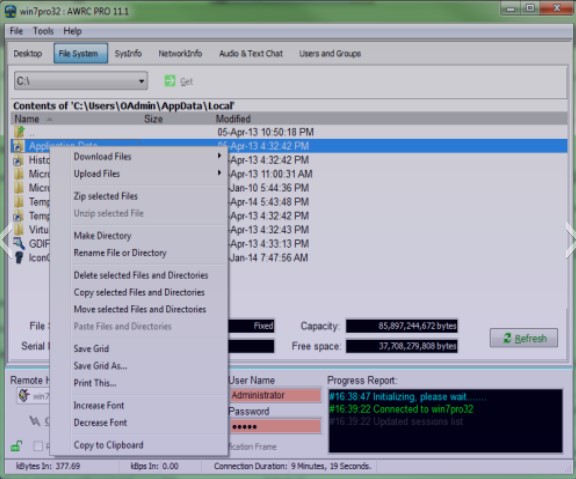Choose Upload Files from context menu
The height and width of the screenshot is (479, 576).
(97, 174)
